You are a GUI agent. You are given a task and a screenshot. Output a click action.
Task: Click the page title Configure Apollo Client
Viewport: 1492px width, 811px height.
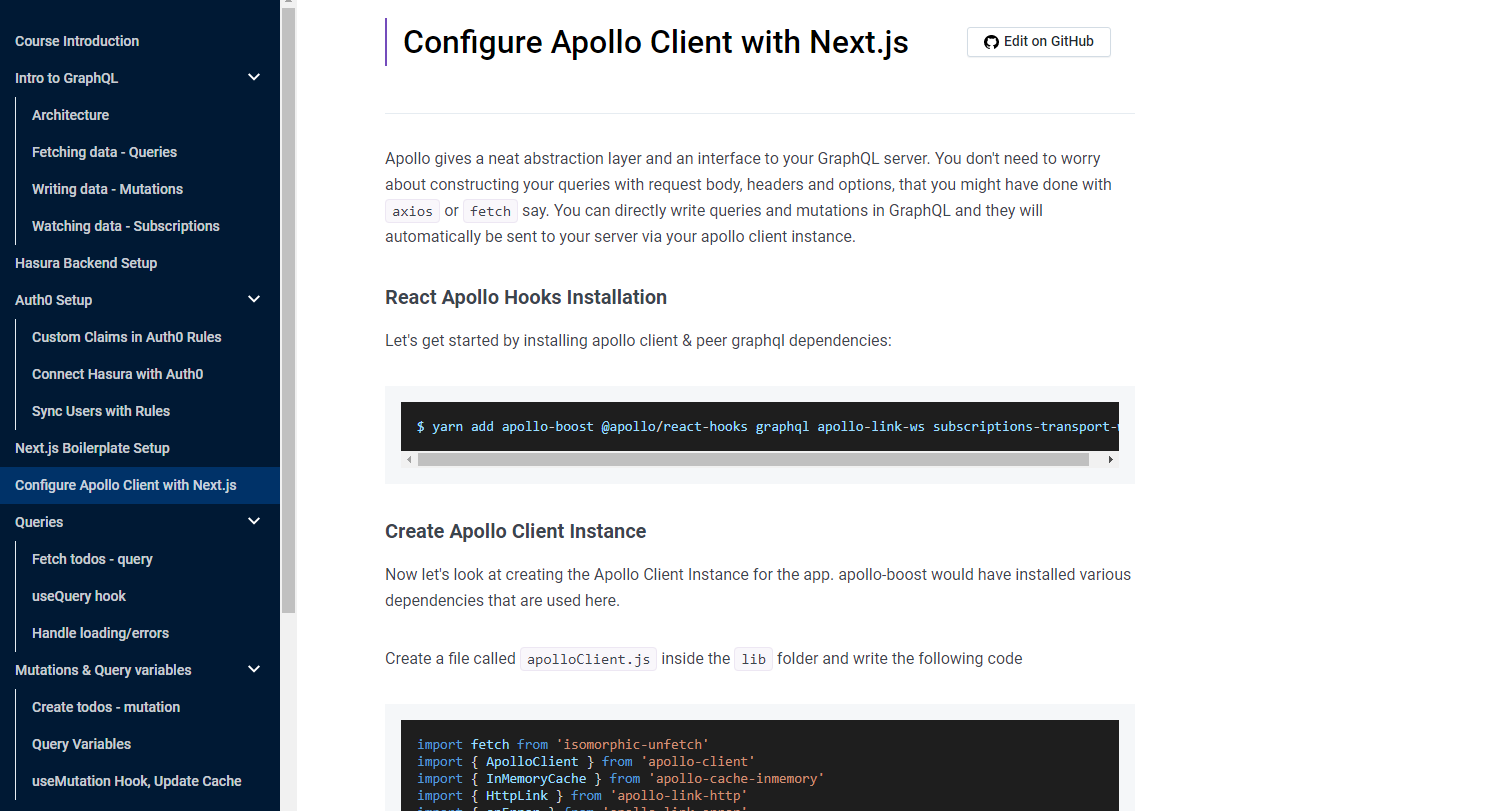[656, 42]
